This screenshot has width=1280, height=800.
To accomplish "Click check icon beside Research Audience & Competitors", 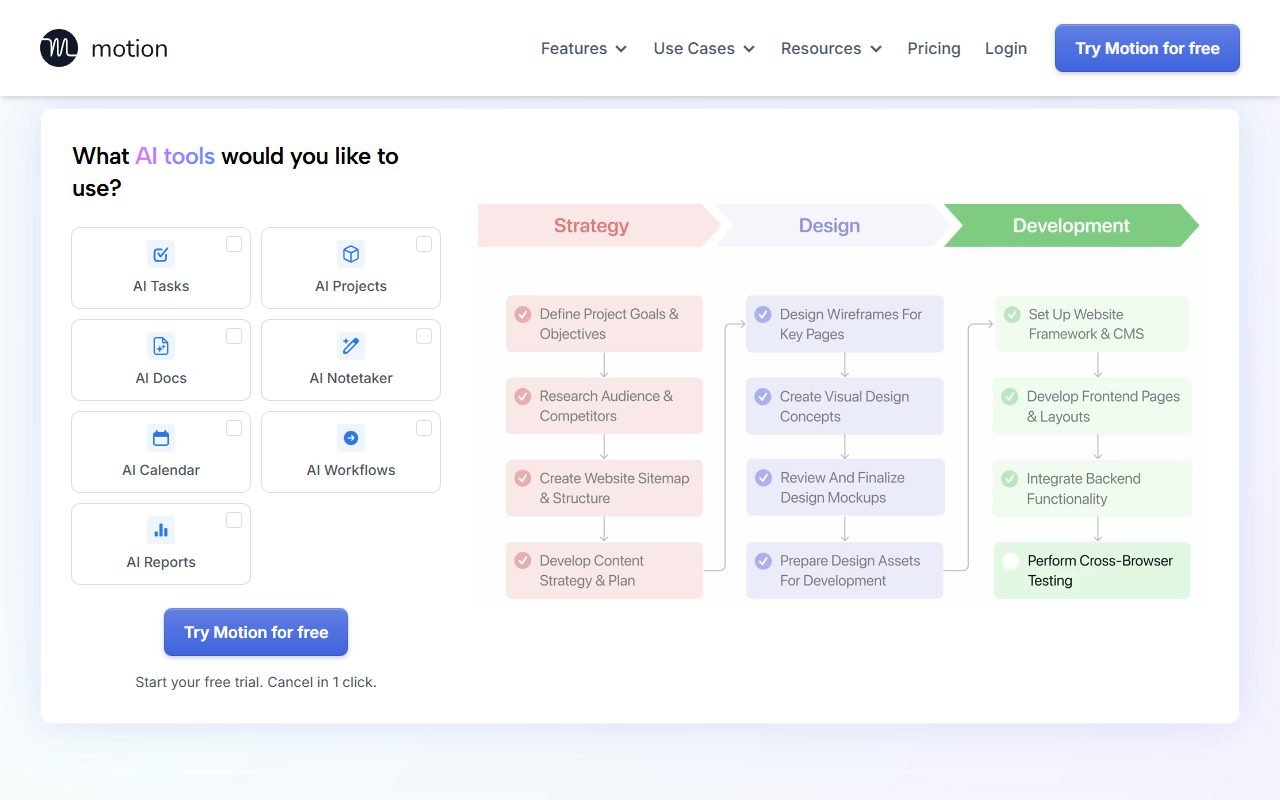I will coord(522,396).
